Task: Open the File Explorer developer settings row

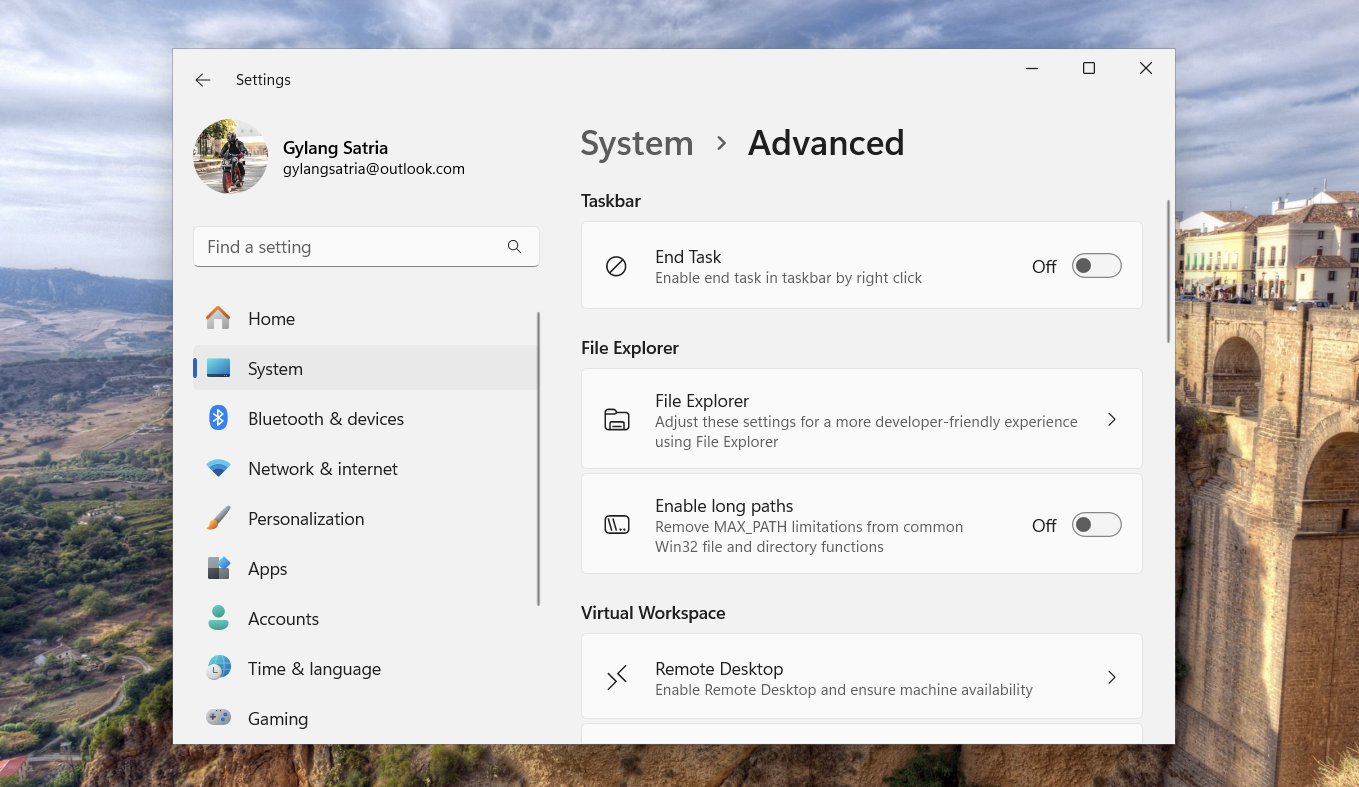Action: [861, 419]
